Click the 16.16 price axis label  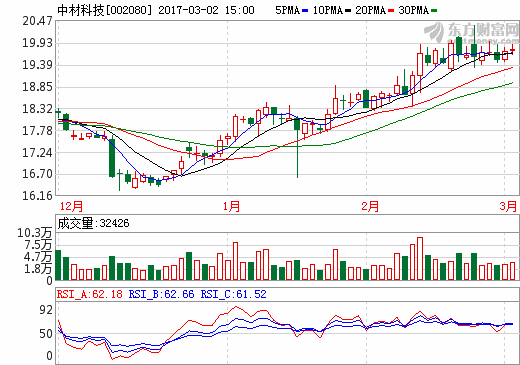coord(37,196)
